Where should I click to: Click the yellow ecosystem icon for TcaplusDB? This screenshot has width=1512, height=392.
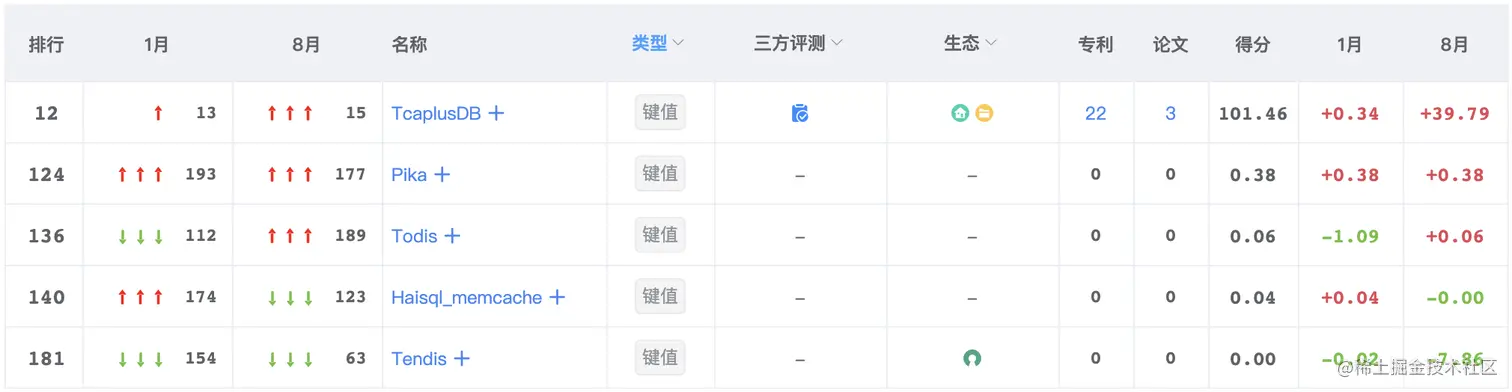pos(984,113)
